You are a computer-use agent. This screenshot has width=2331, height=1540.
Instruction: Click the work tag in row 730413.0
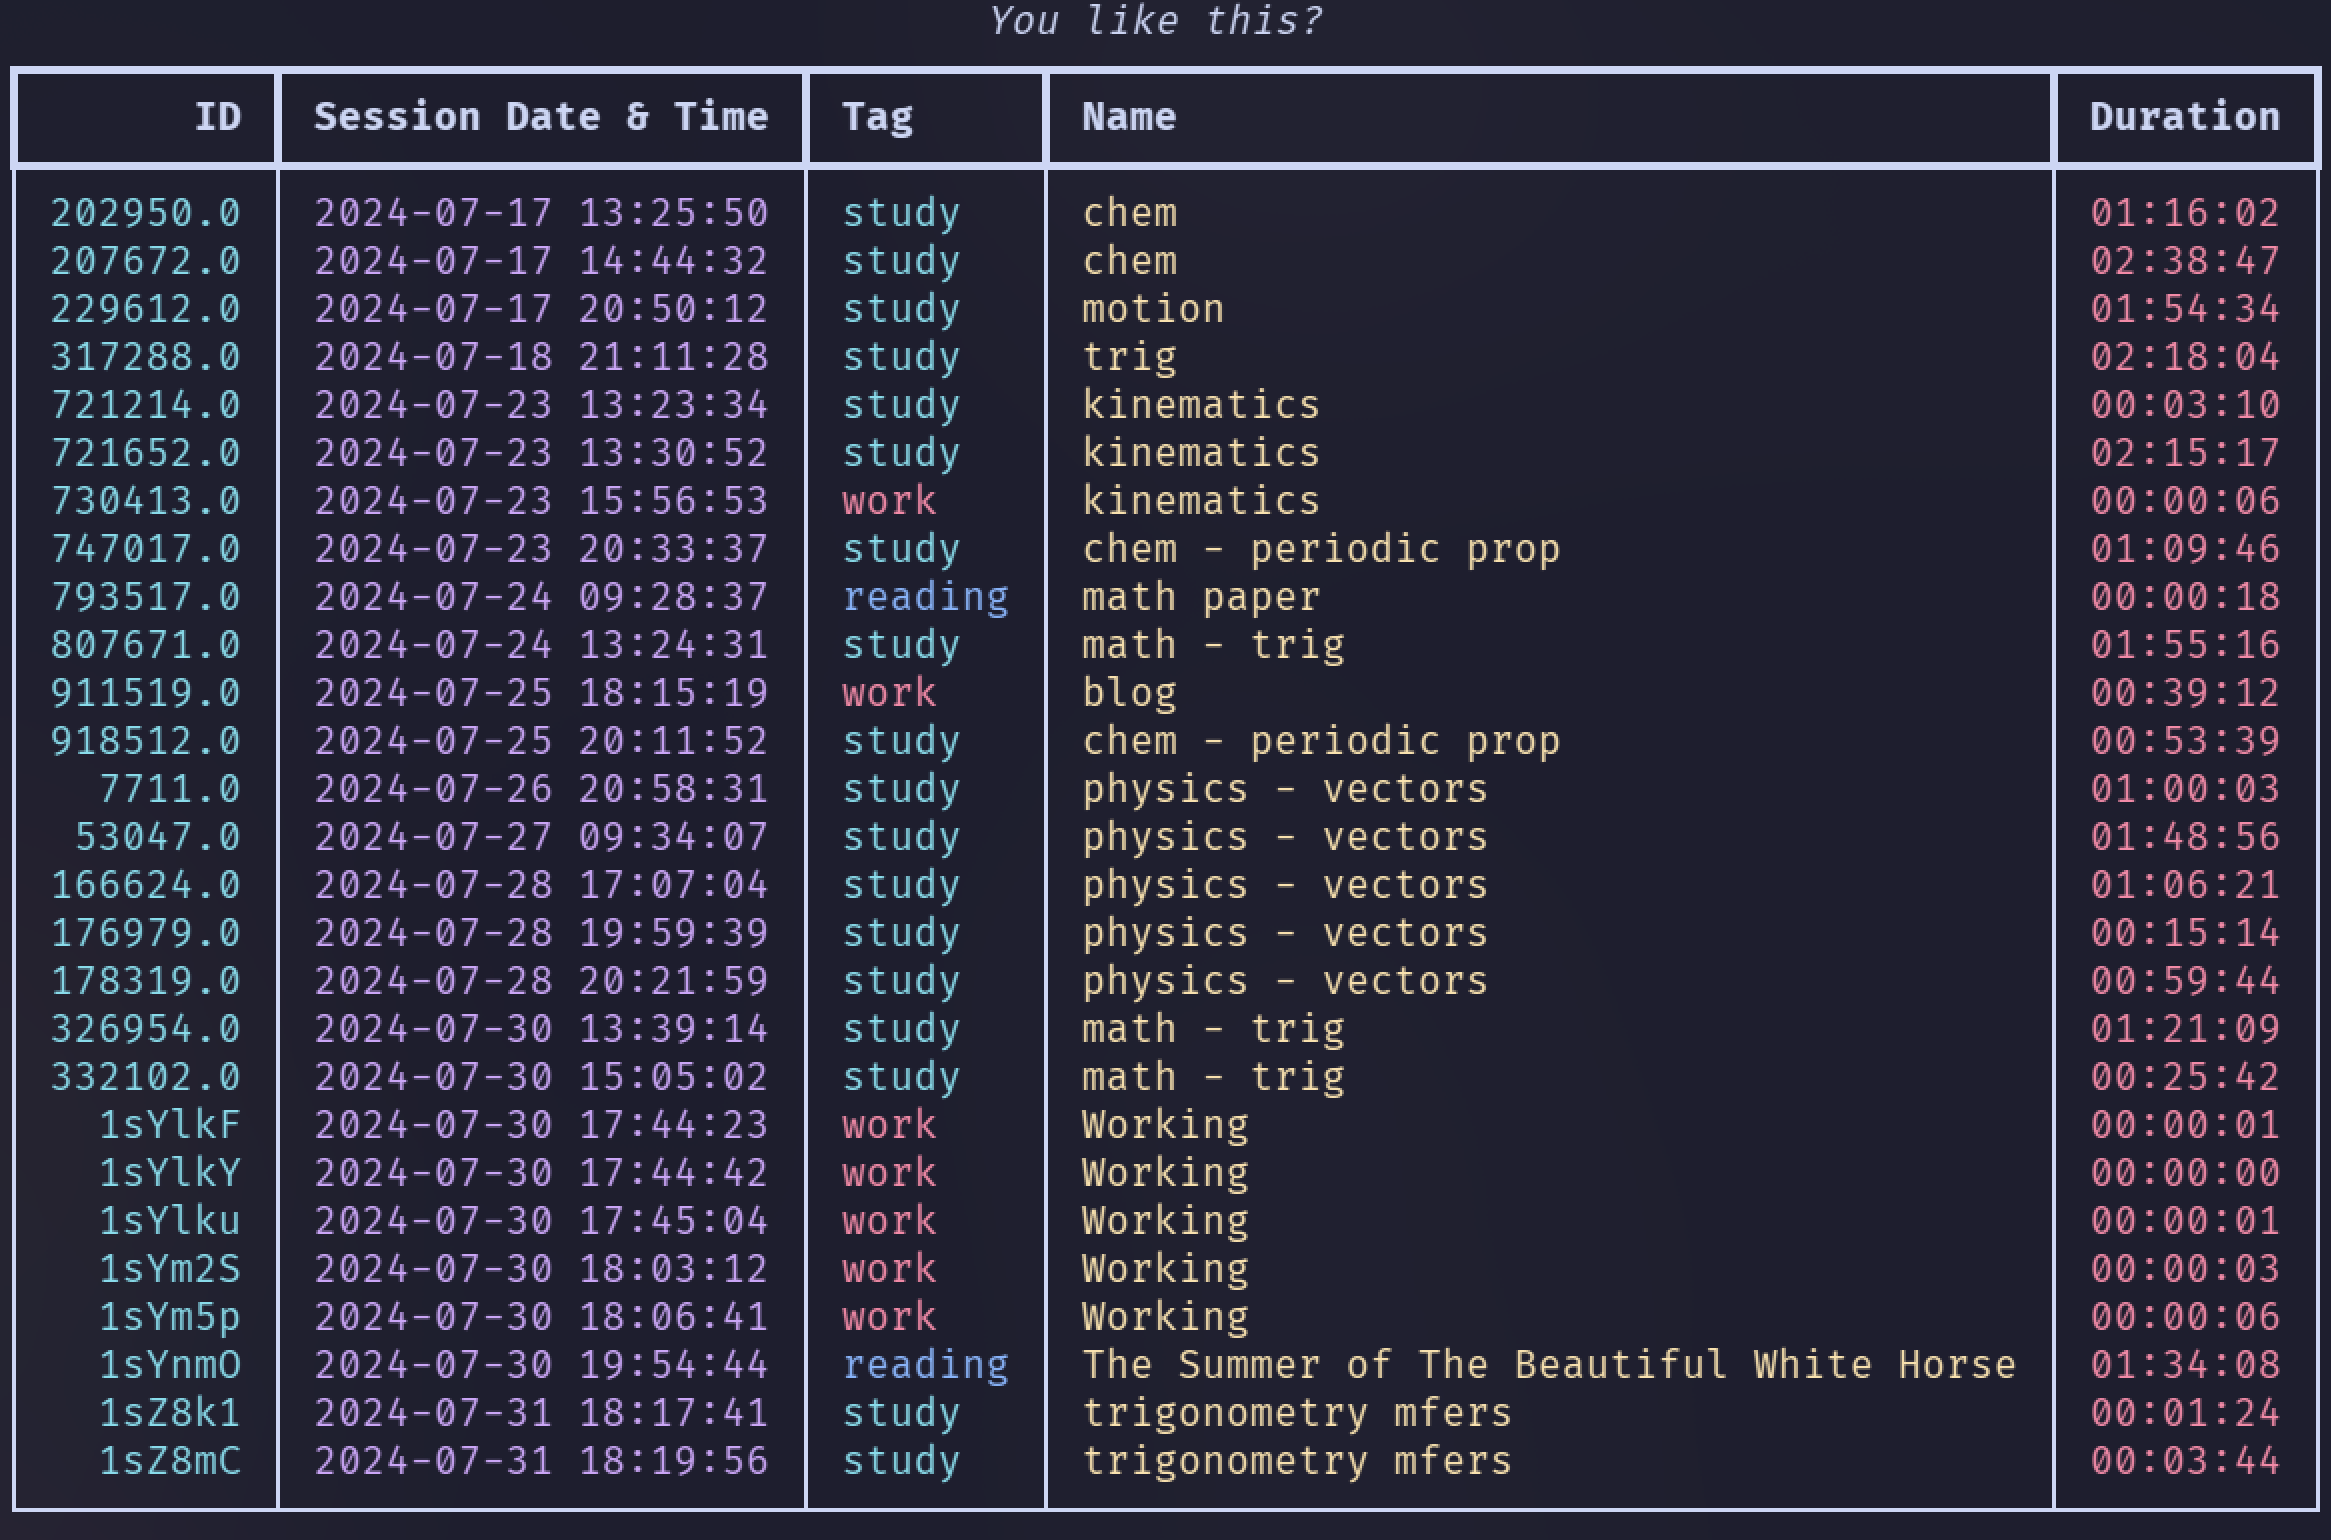click(889, 501)
